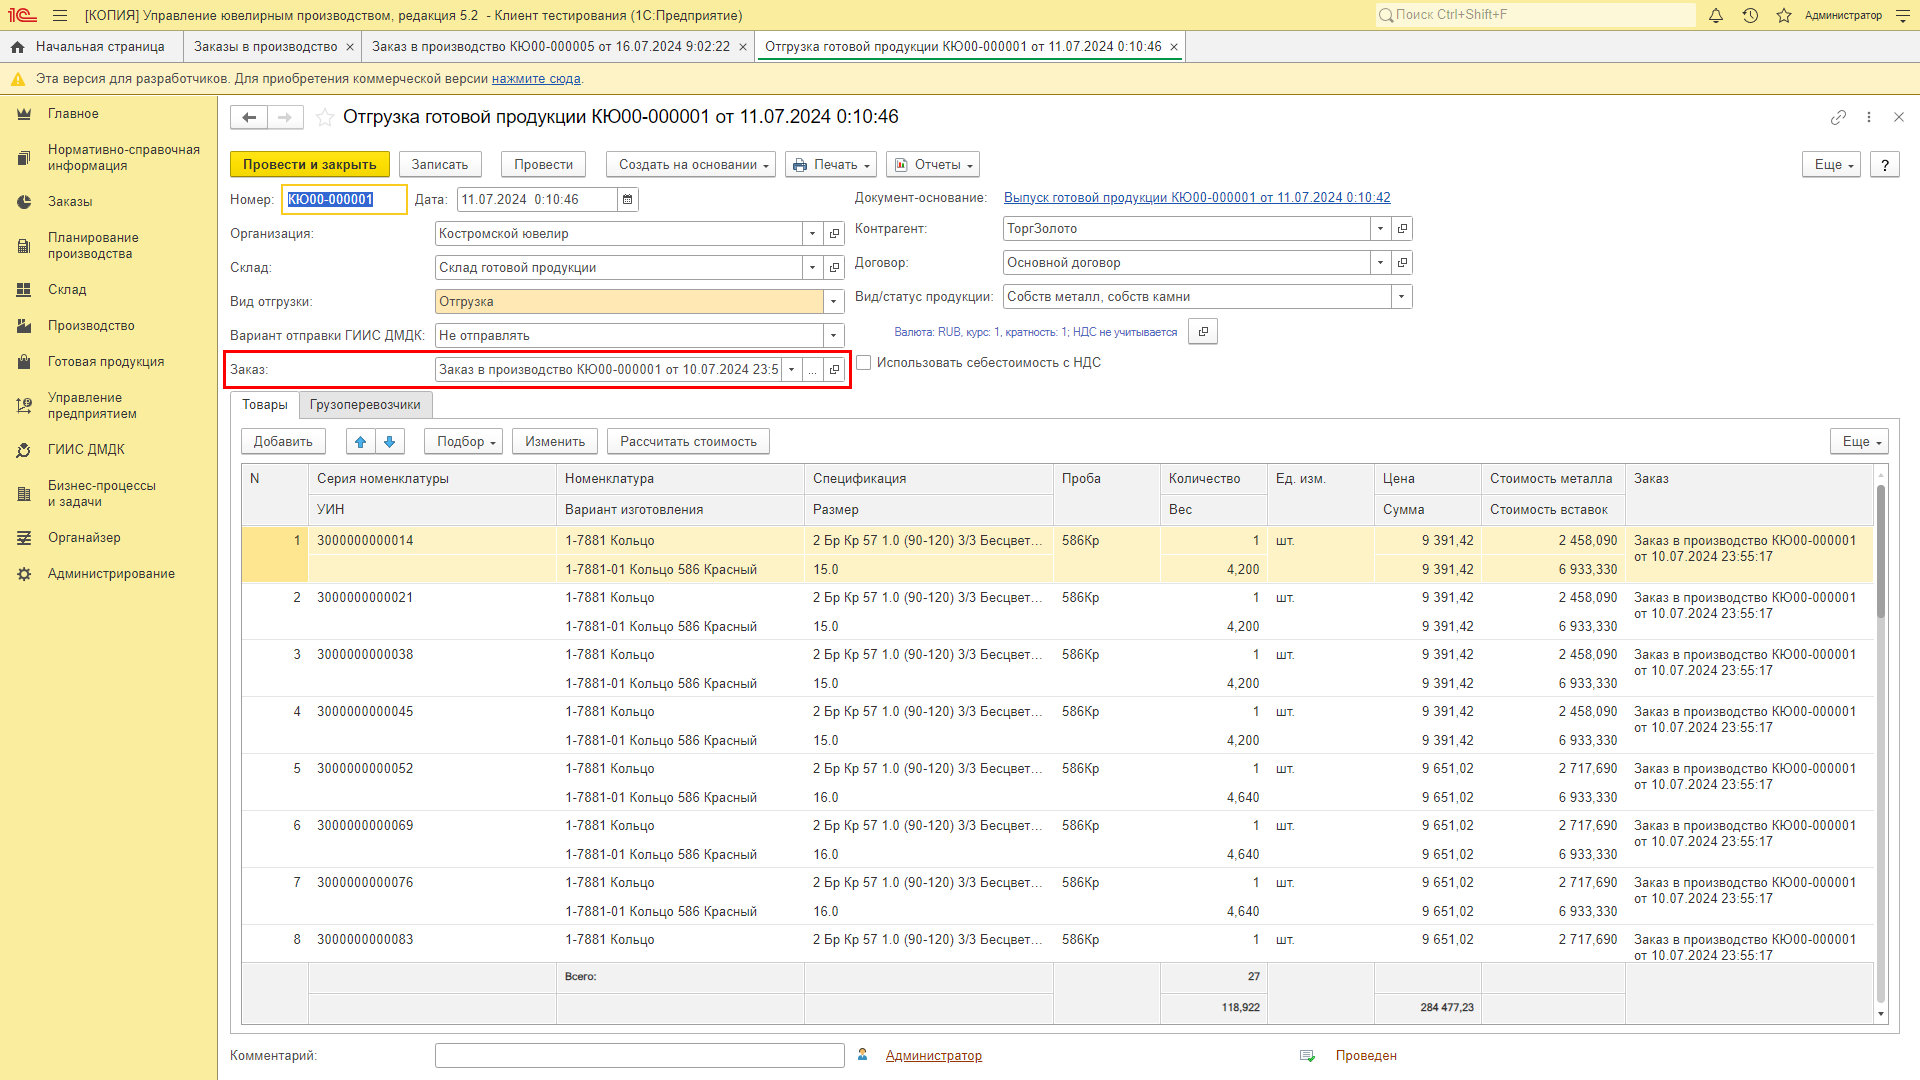Viewport: 1920px width, 1080px height.
Task: Follow the нажмите сюда commercial version link
Action: (536, 79)
